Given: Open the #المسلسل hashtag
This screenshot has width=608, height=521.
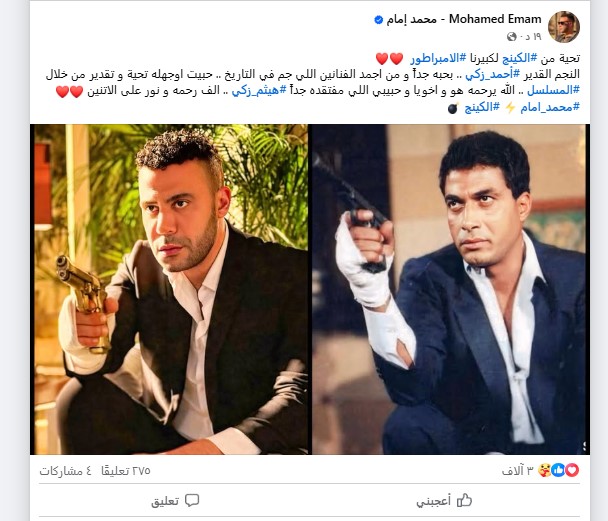Looking at the screenshot, I should 553,91.
